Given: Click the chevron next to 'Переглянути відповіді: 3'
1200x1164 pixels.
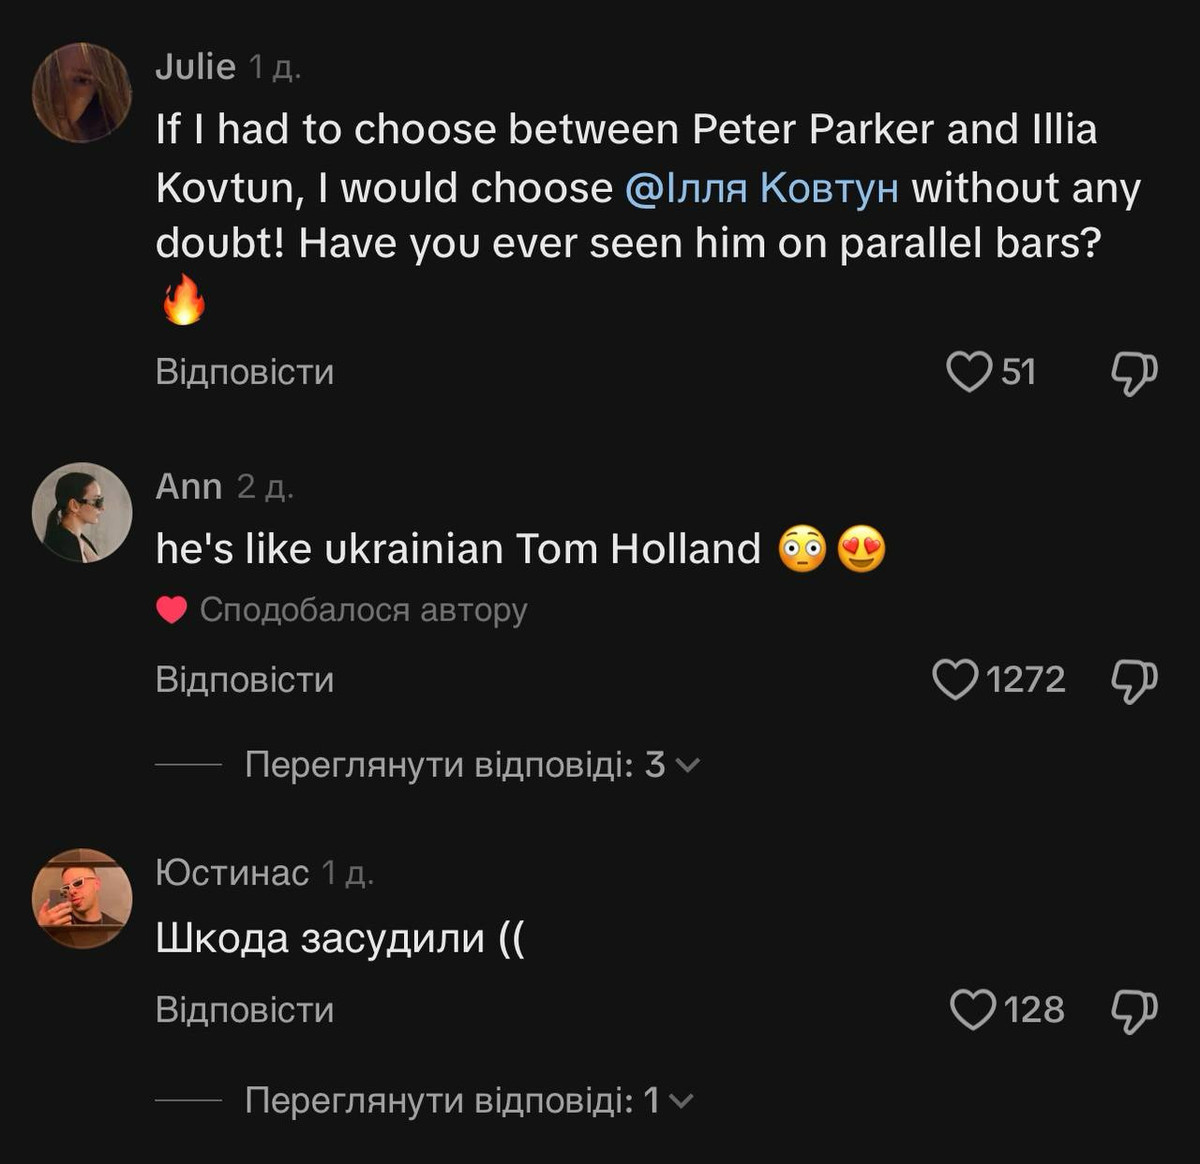Looking at the screenshot, I should point(688,766).
